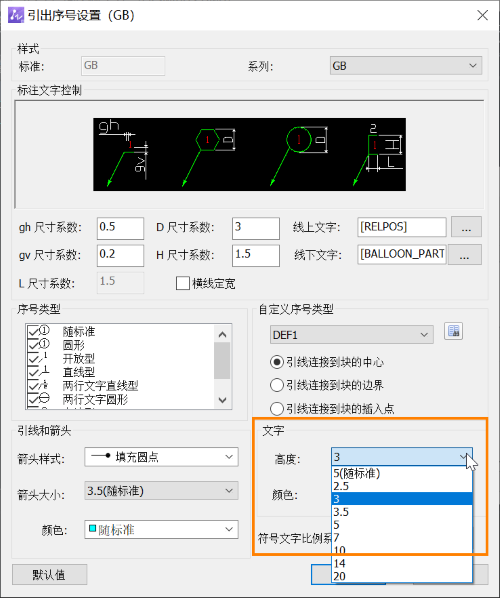Click the custom balloon type table icon beside DEF1

click(453, 331)
